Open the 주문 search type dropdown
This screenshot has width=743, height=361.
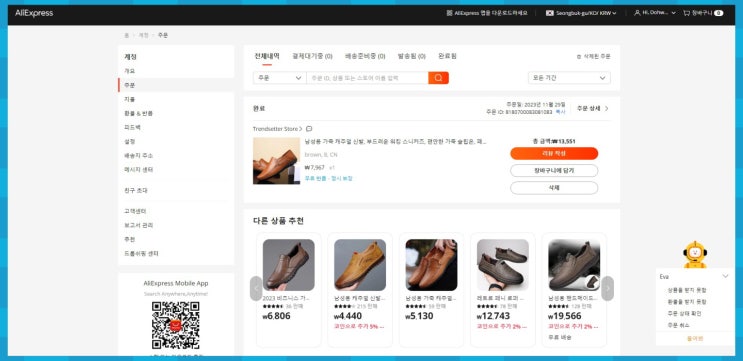pos(280,78)
